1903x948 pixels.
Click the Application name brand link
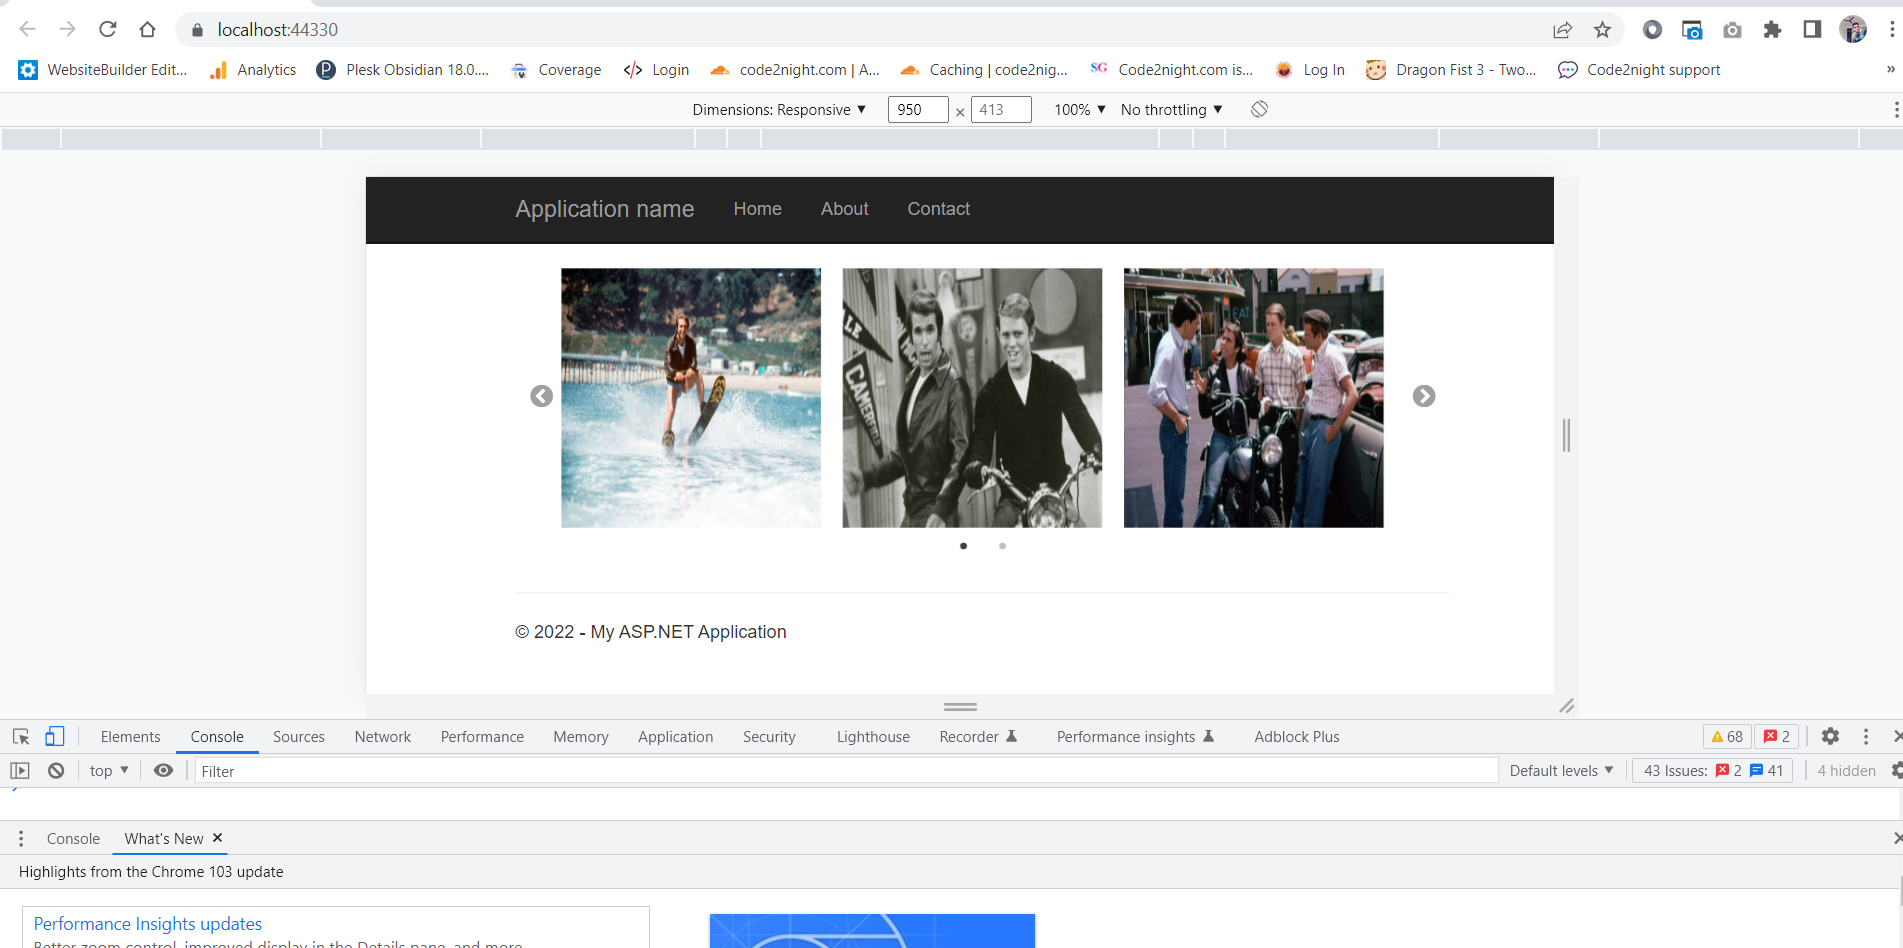coord(605,209)
